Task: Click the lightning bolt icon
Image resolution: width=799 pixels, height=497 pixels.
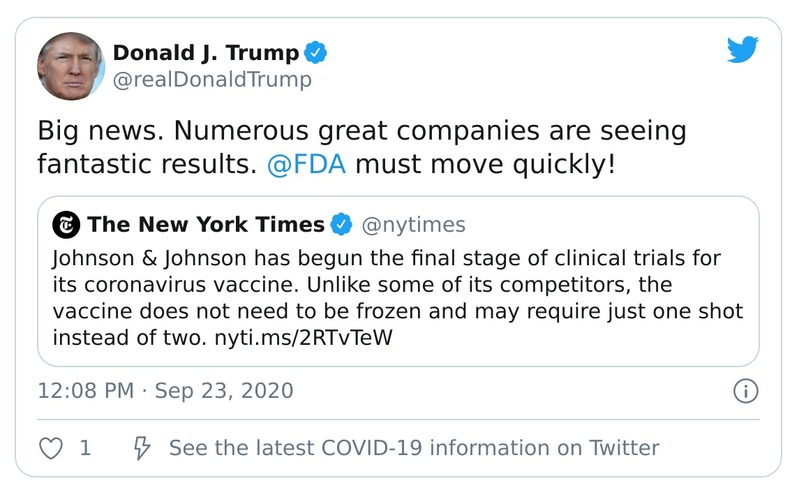Action: (x=142, y=447)
